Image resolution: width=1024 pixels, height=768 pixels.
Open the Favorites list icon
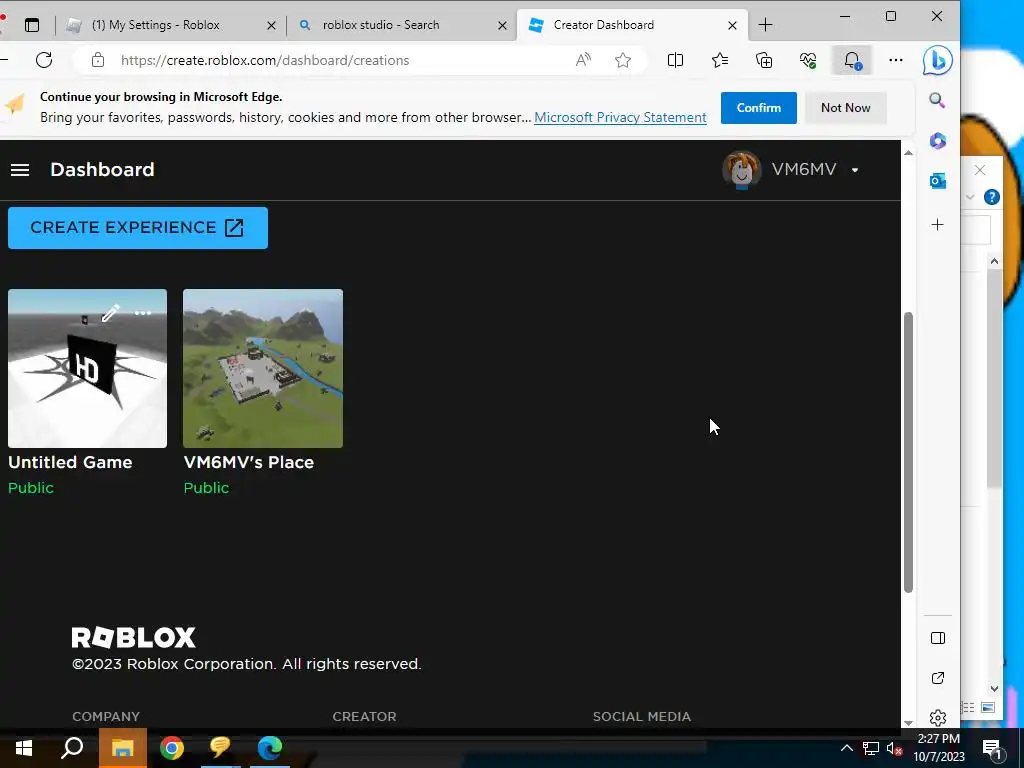click(x=720, y=60)
